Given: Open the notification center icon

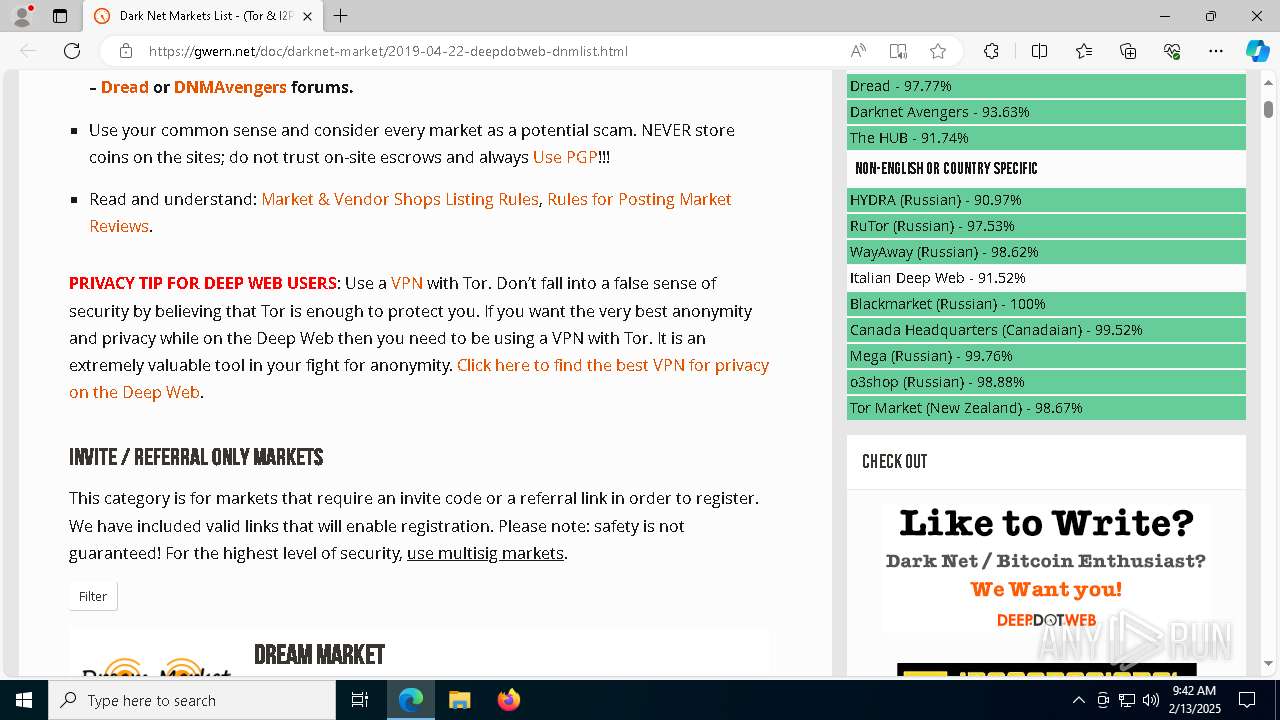Looking at the screenshot, I should tap(1247, 700).
